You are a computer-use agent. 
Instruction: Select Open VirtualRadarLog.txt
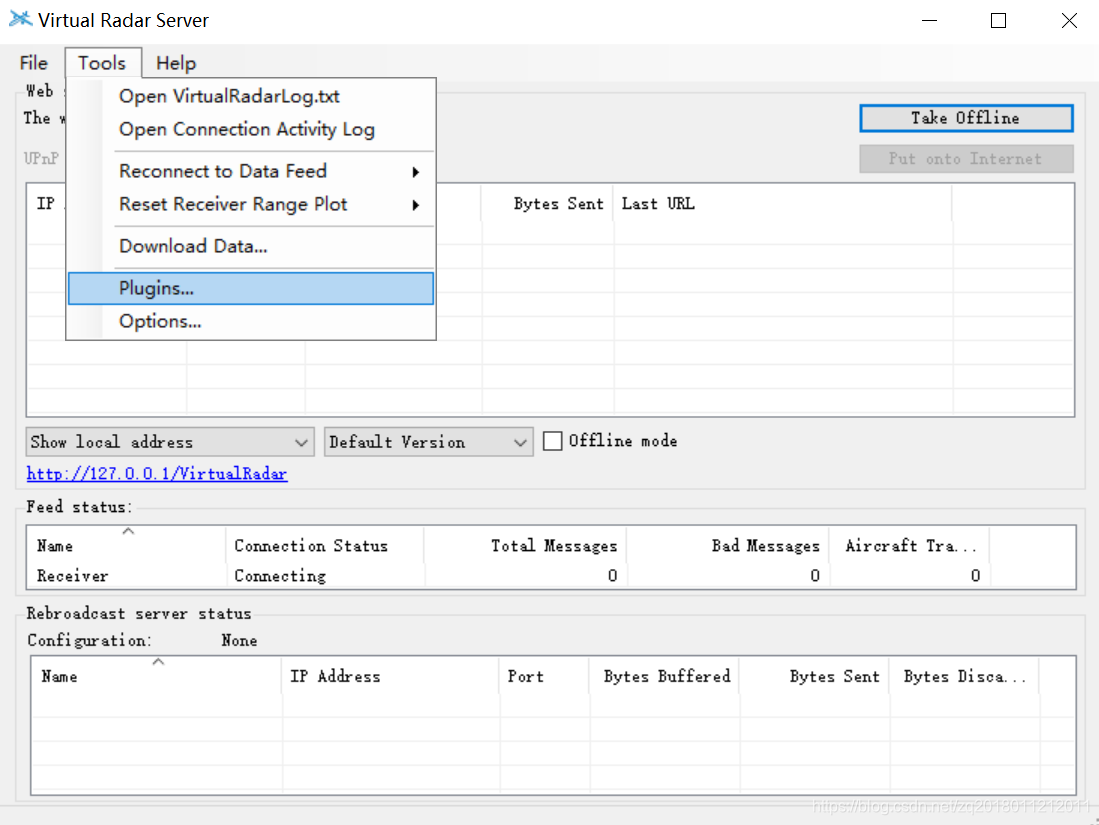point(250,96)
